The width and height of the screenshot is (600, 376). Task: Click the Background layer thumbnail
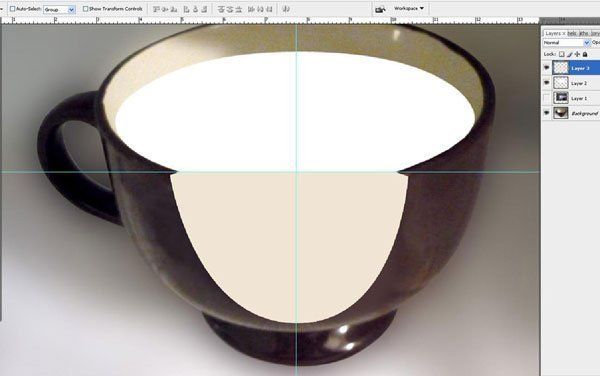pos(561,113)
